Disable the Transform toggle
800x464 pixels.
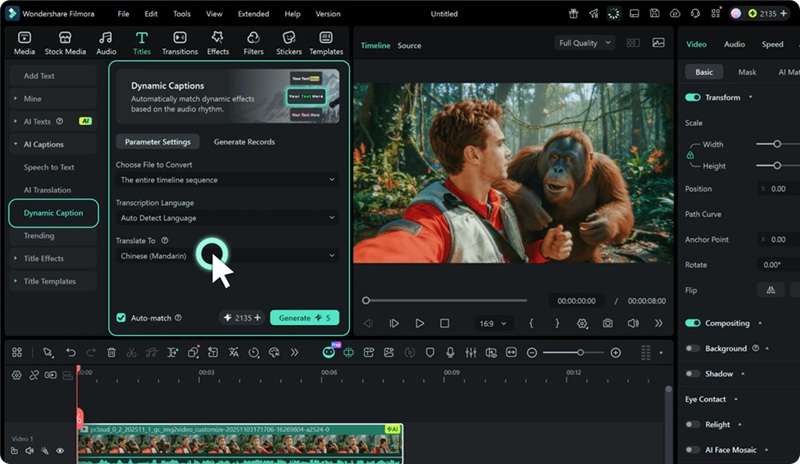[x=692, y=97]
